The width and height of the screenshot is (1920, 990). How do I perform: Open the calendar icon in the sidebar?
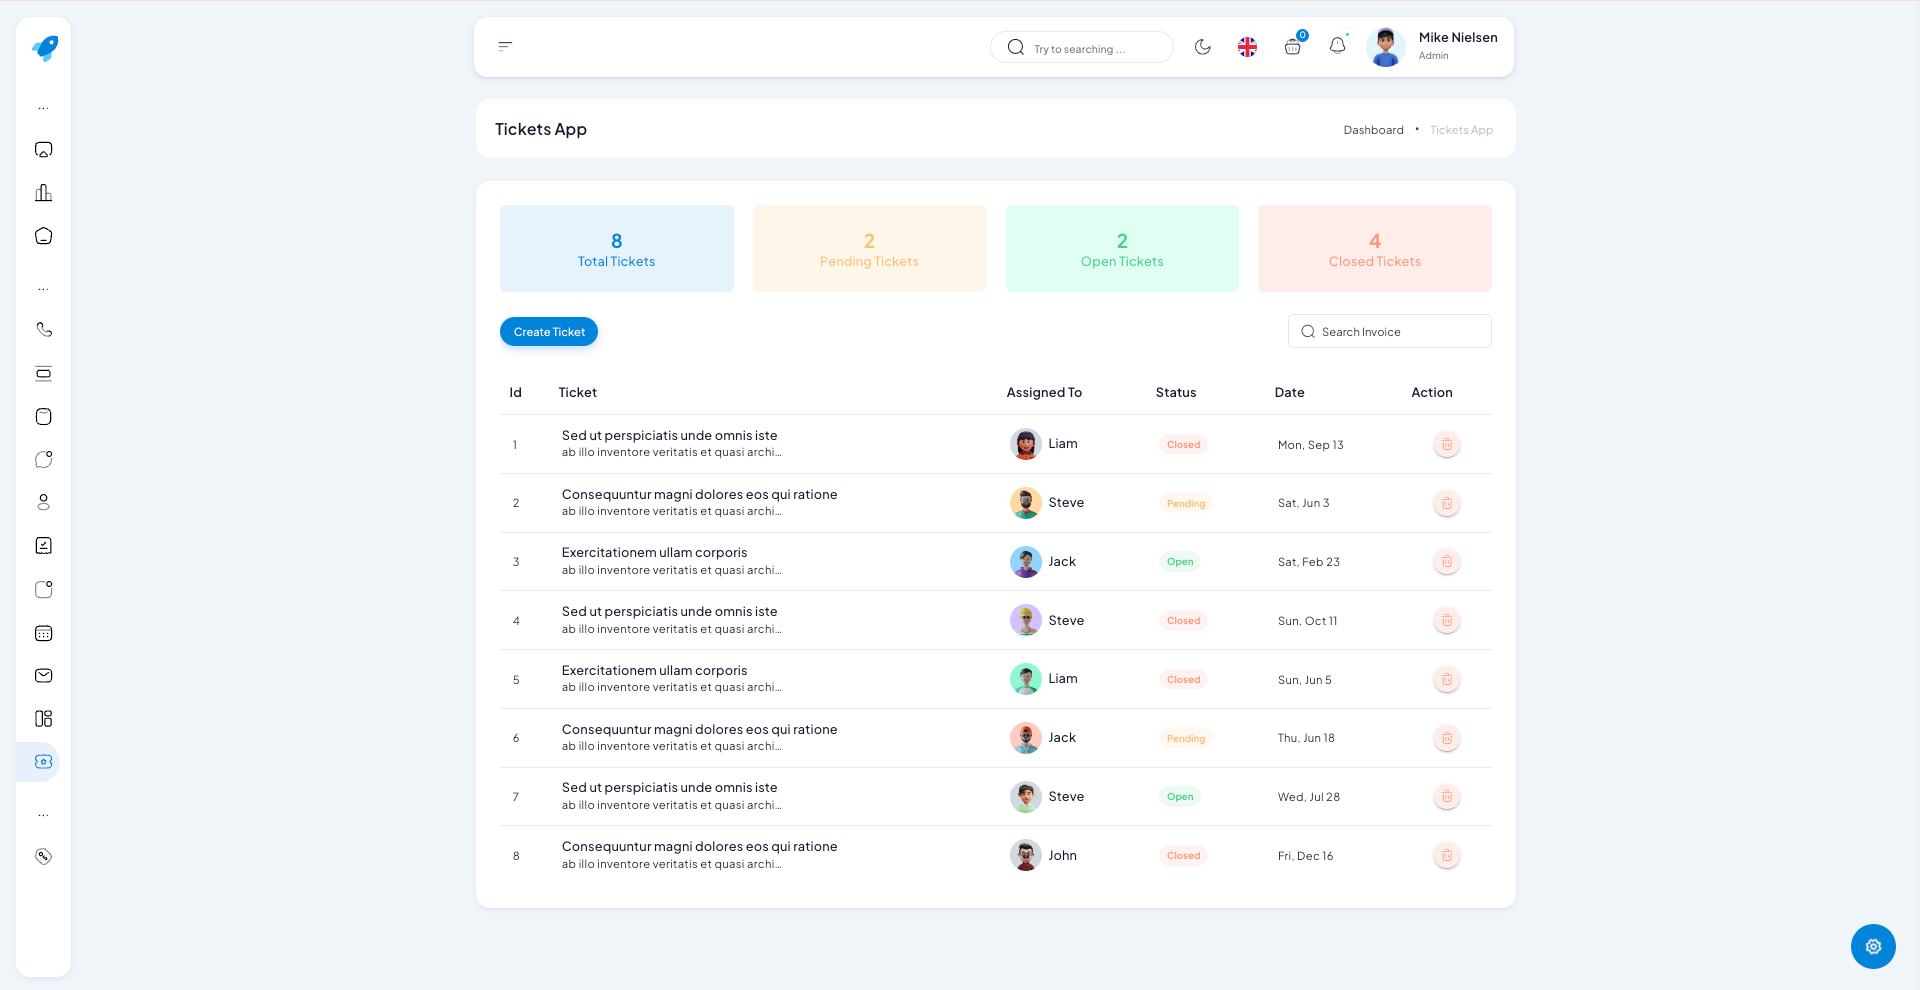coord(43,633)
